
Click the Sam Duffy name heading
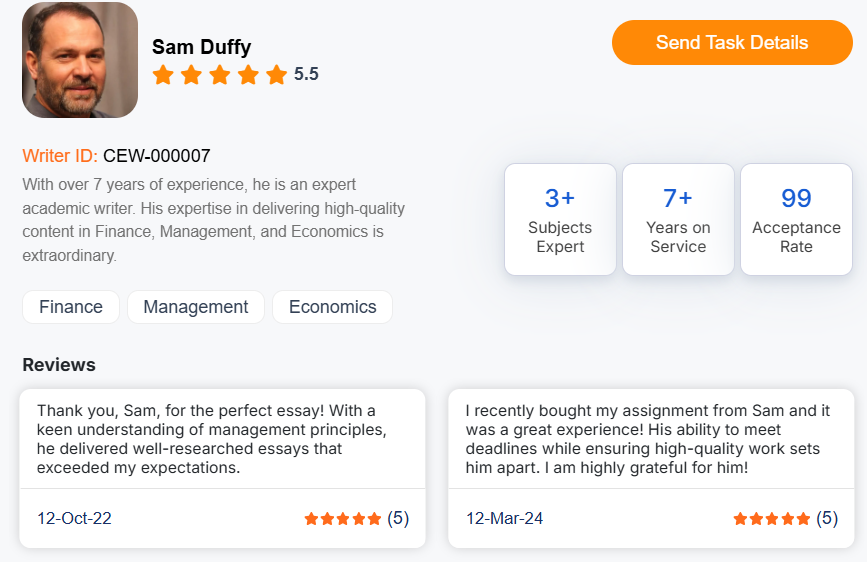201,47
